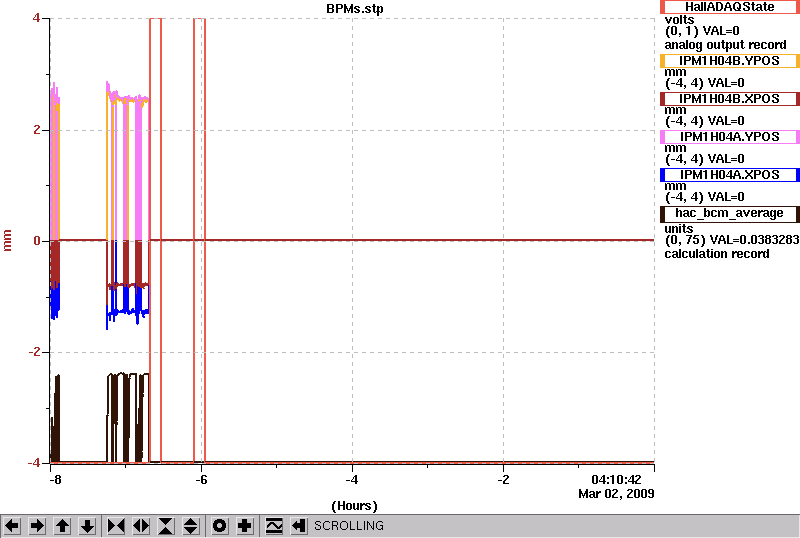Shift the plot down with the down-arrow button
The image size is (800, 538).
click(88, 526)
